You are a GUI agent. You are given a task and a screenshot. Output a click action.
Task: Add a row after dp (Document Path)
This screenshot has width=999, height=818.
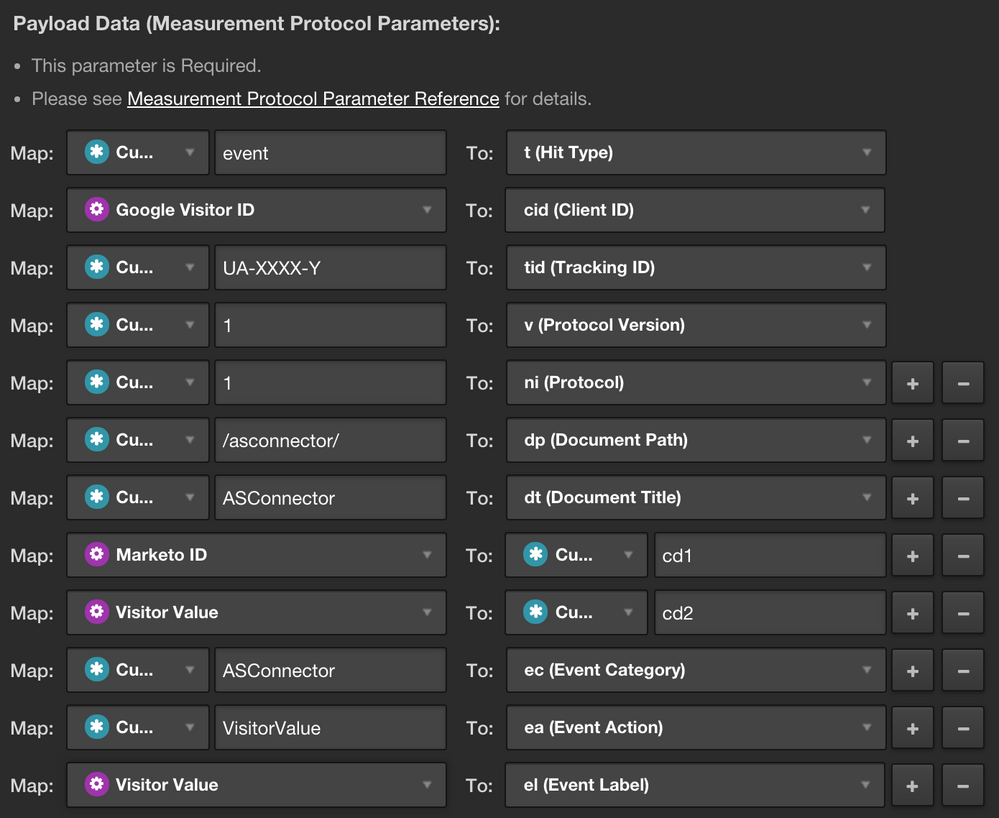[912, 441]
